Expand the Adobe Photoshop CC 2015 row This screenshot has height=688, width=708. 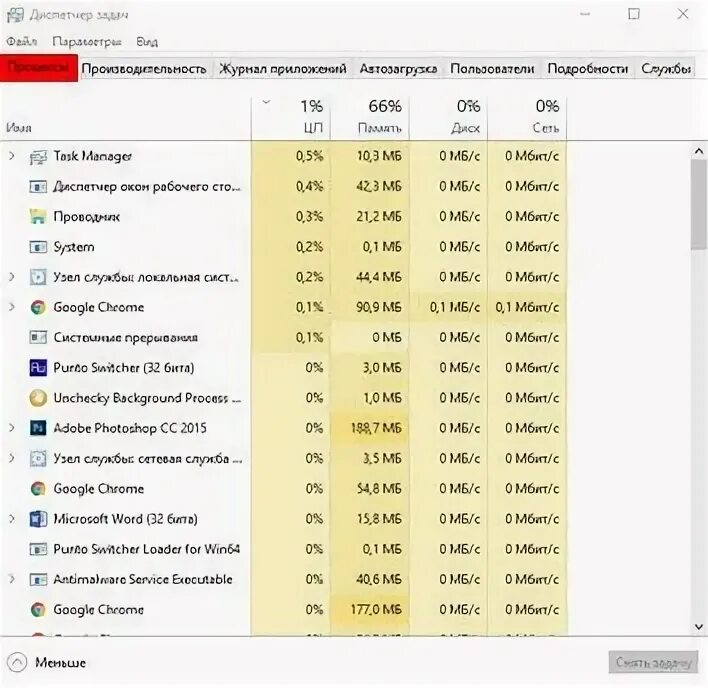click(12, 428)
